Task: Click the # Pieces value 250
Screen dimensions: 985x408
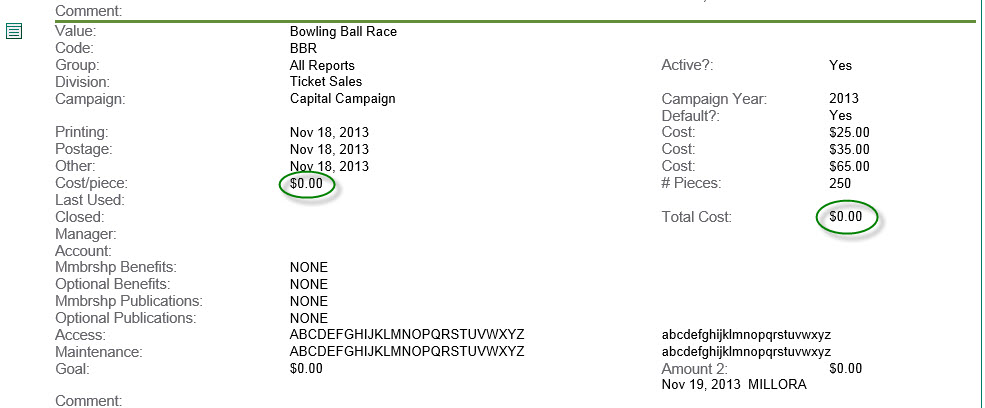Action: click(840, 184)
